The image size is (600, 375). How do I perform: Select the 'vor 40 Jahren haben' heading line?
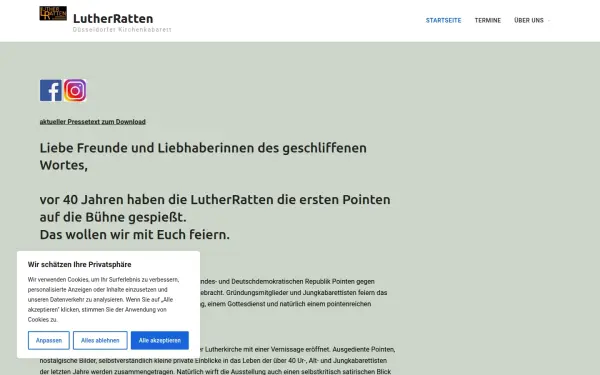[x=215, y=199]
